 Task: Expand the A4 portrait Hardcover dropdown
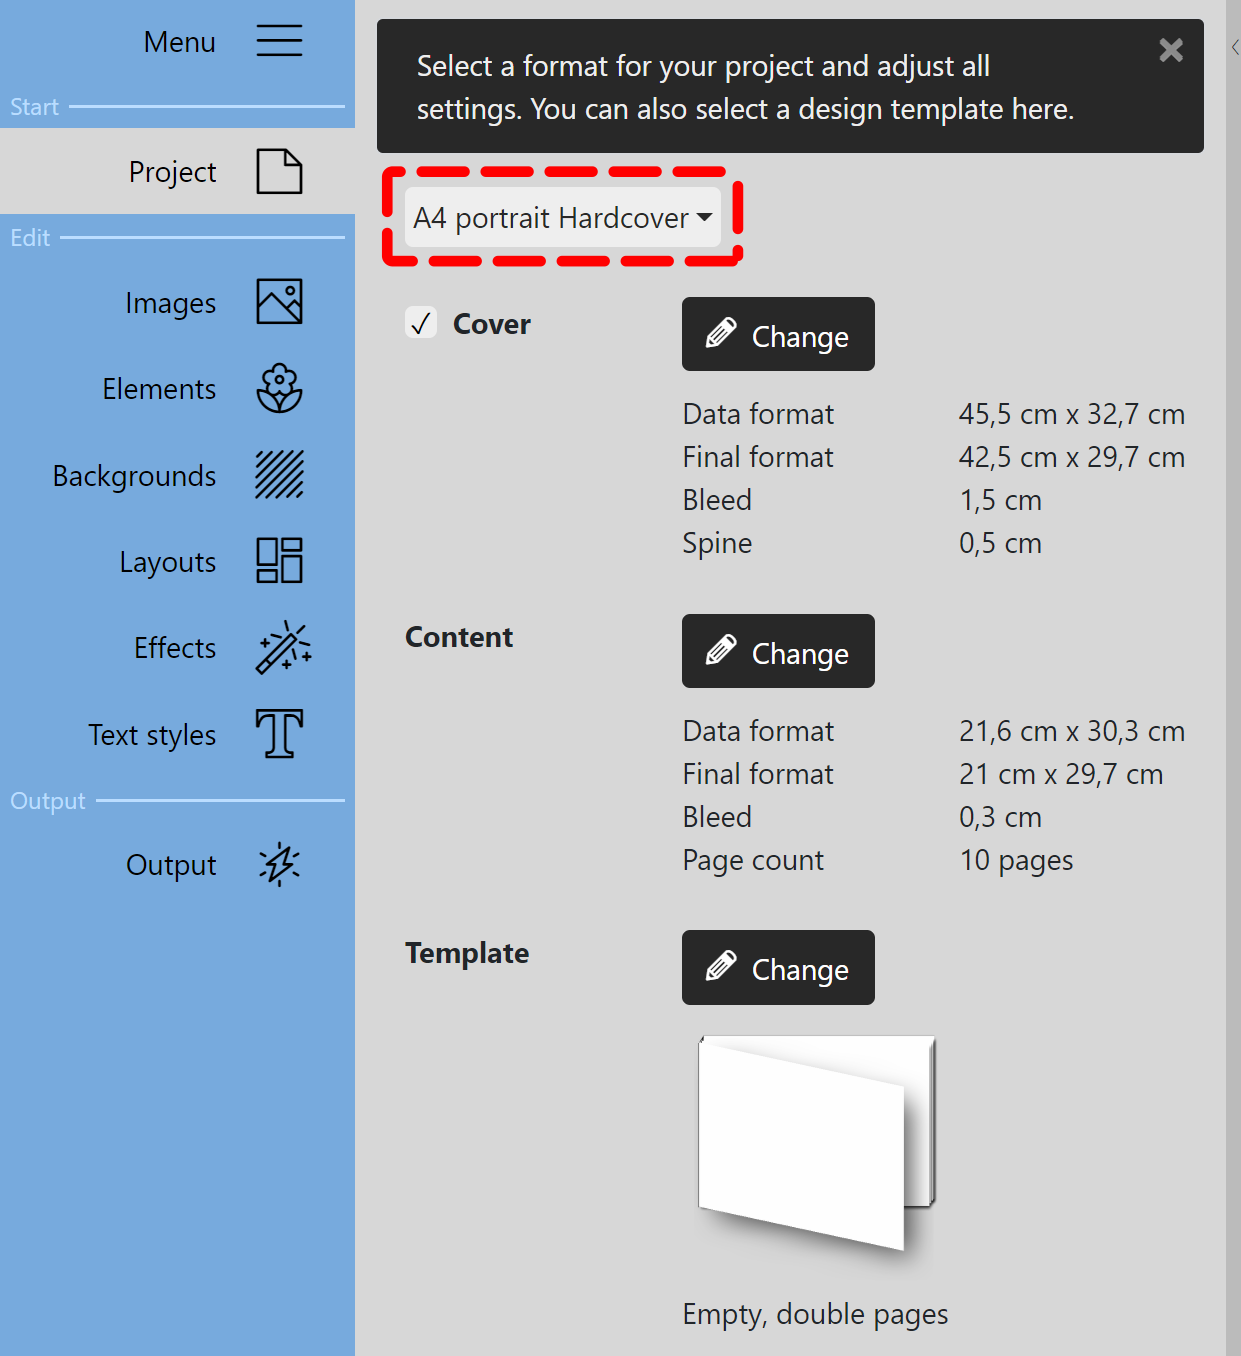tap(562, 217)
